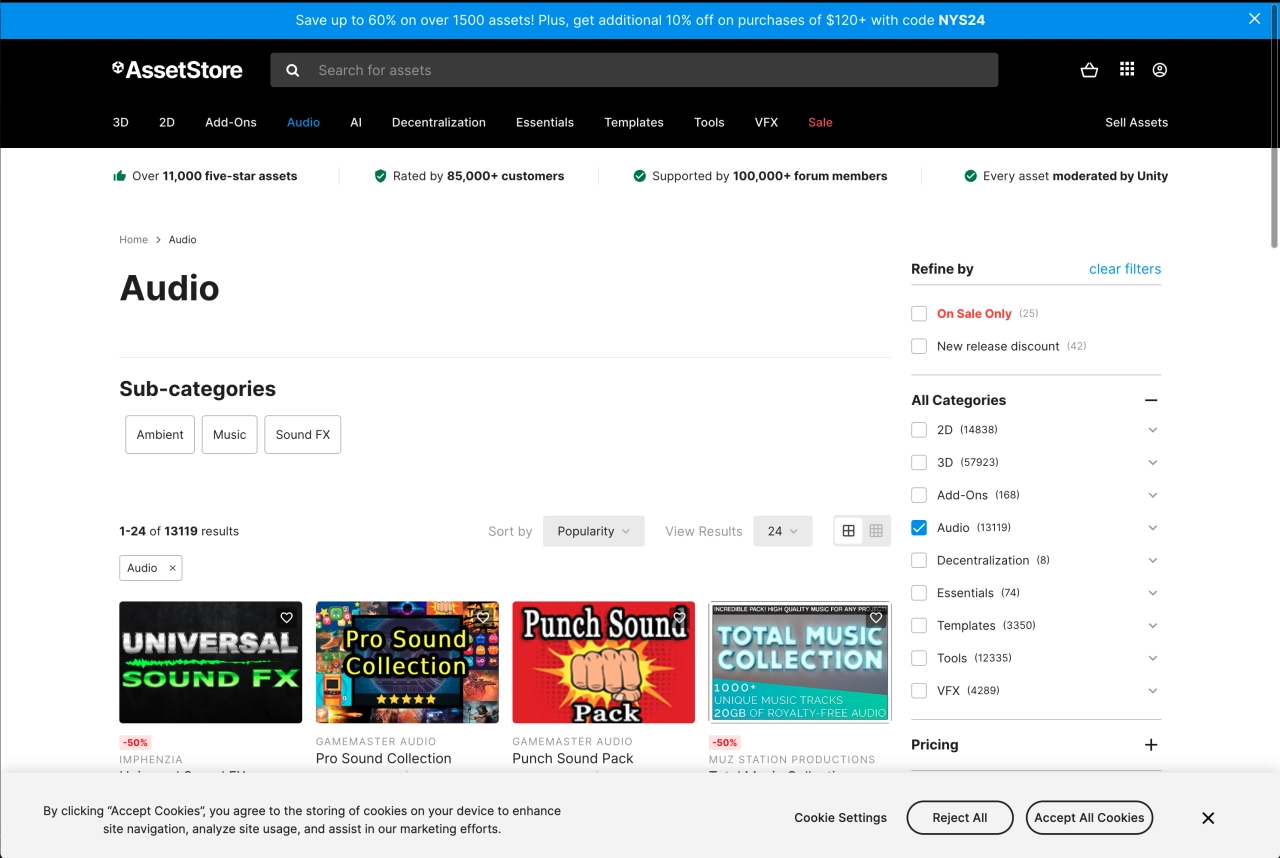This screenshot has width=1280, height=858.
Task: Click the AssetStore logo
Action: 177,70
